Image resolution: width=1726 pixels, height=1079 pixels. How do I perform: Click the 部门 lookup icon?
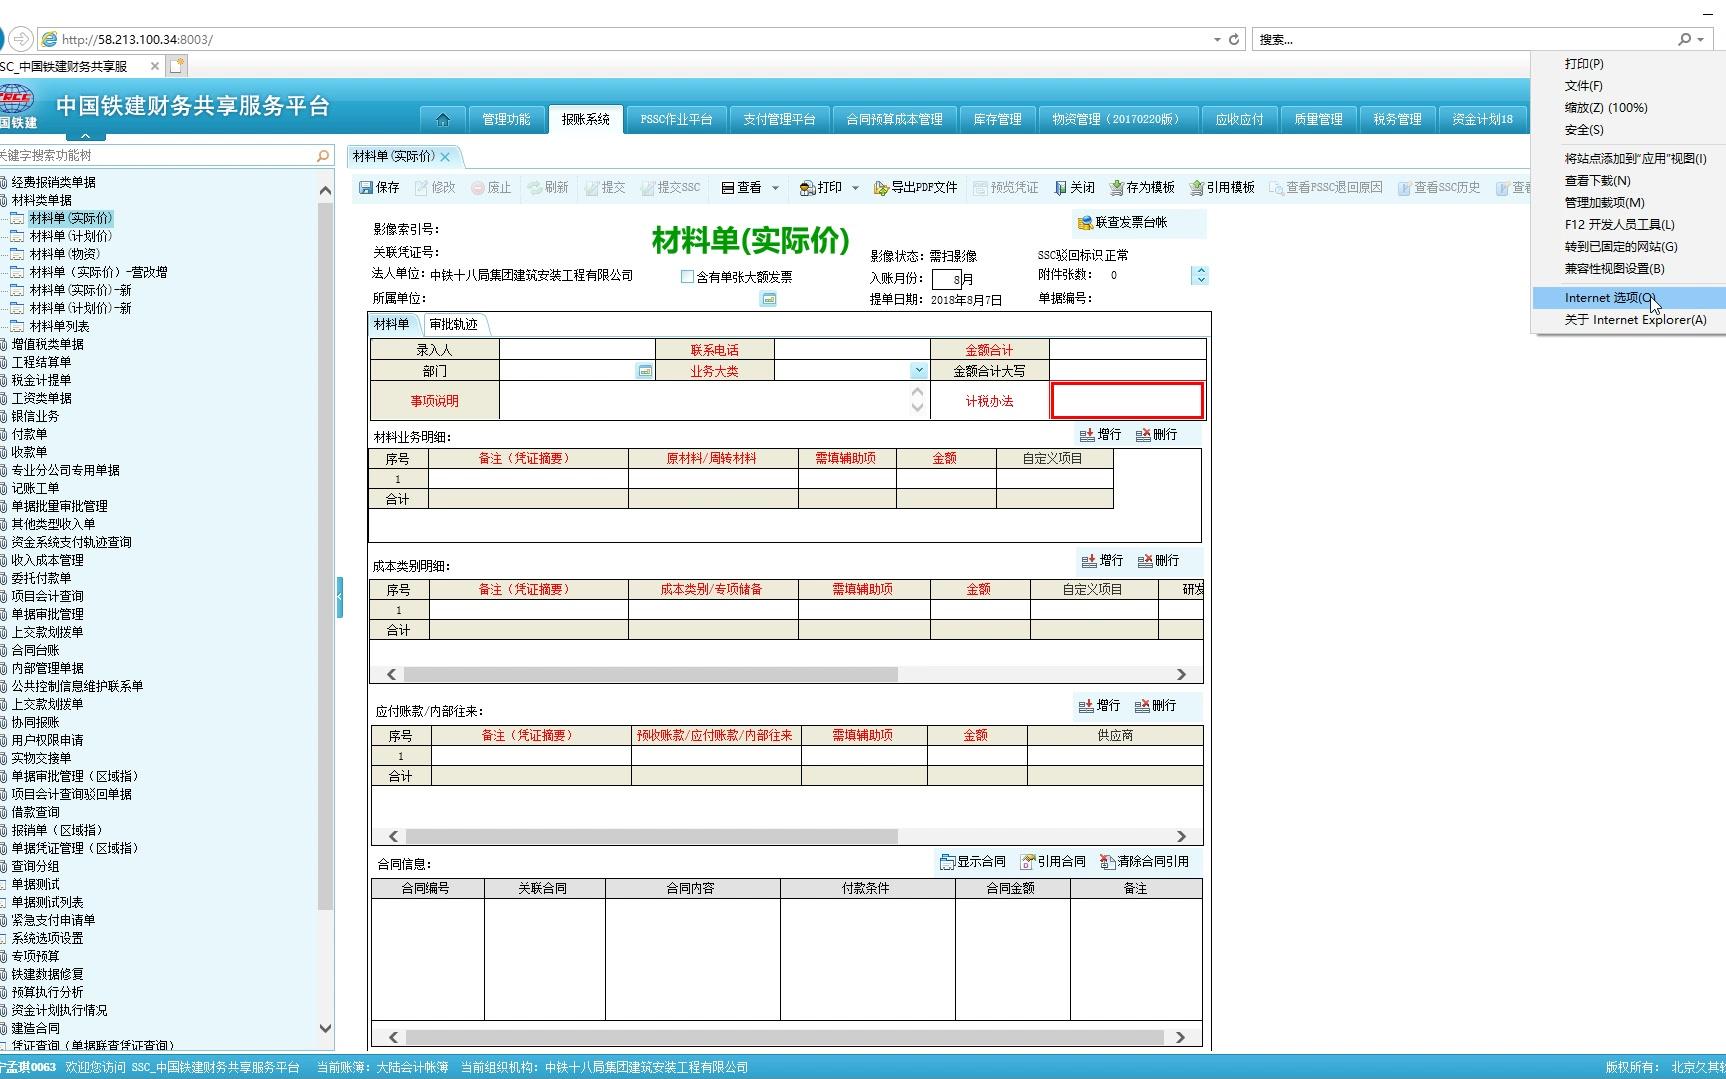coord(645,371)
